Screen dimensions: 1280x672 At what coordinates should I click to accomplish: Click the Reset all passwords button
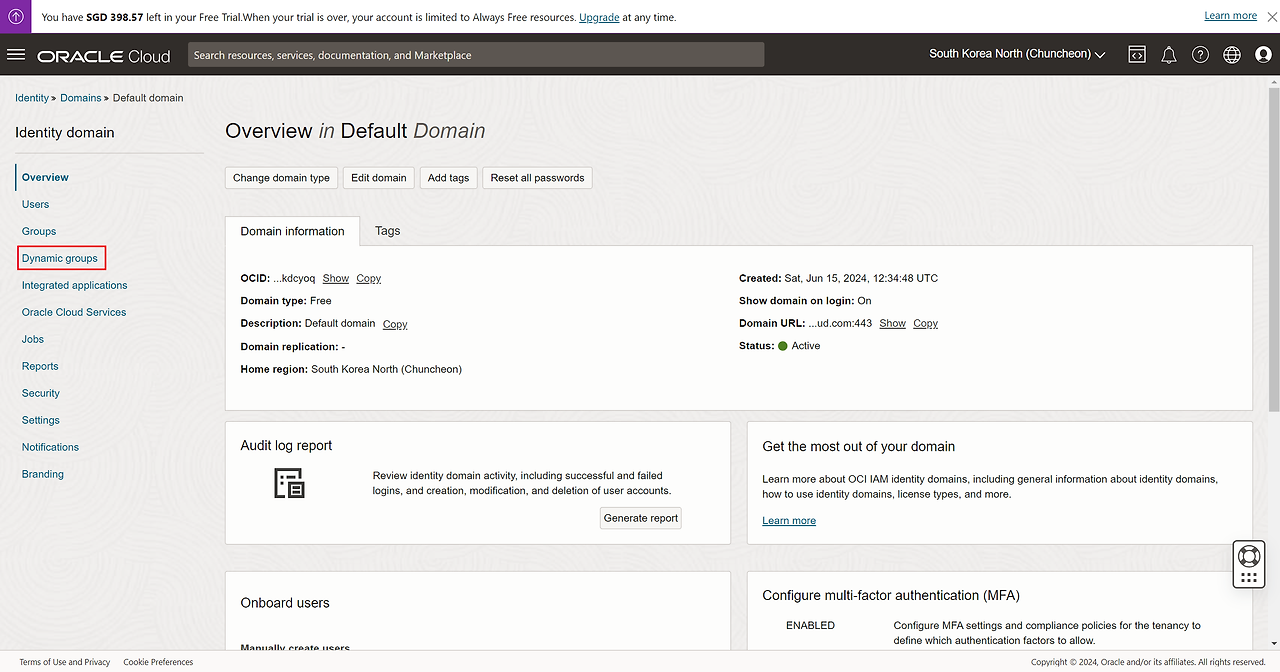[x=537, y=178]
